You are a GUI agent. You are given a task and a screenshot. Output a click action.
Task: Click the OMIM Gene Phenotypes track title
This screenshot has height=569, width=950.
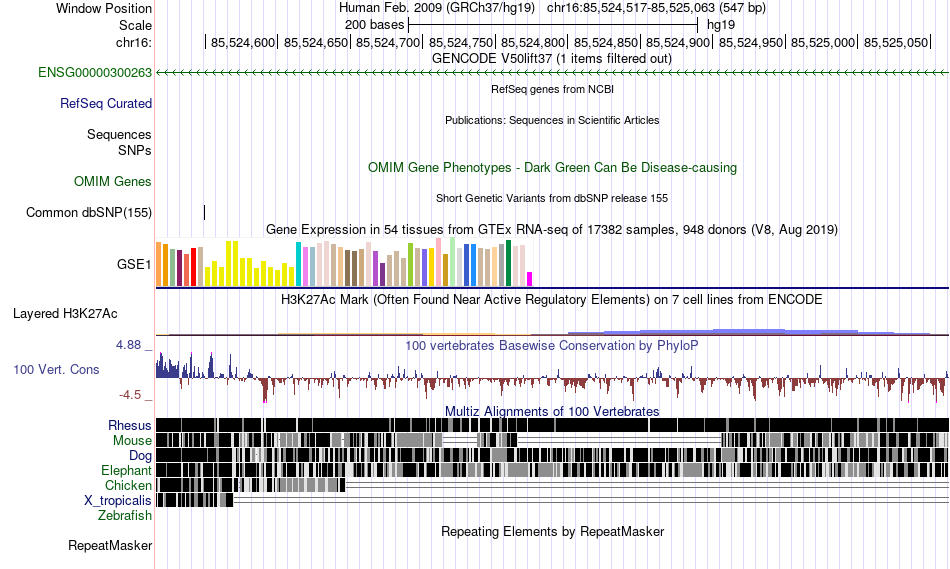[553, 168]
